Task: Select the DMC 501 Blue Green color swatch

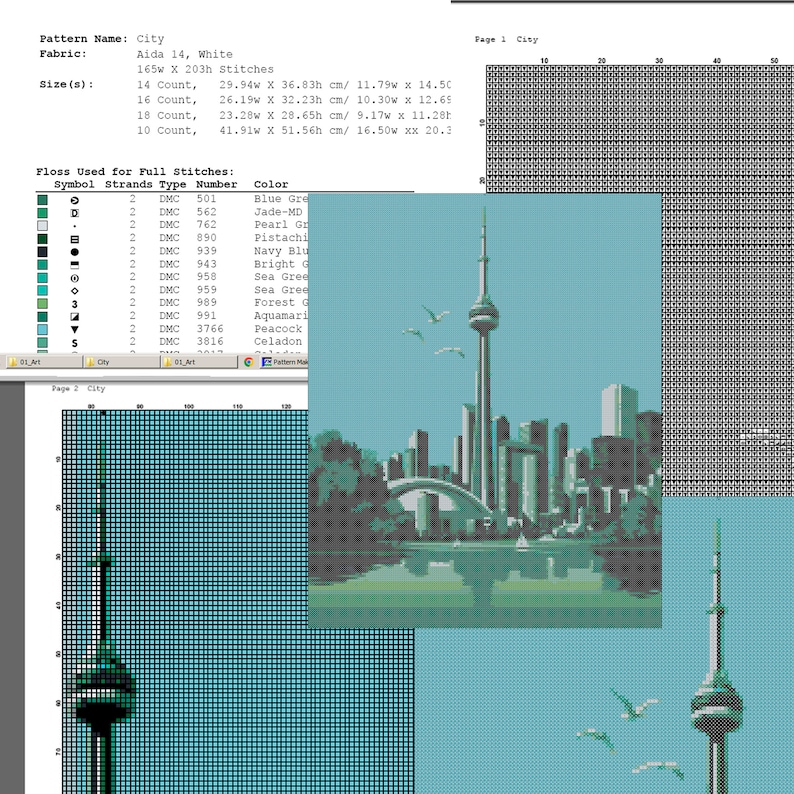Action: pos(43,200)
